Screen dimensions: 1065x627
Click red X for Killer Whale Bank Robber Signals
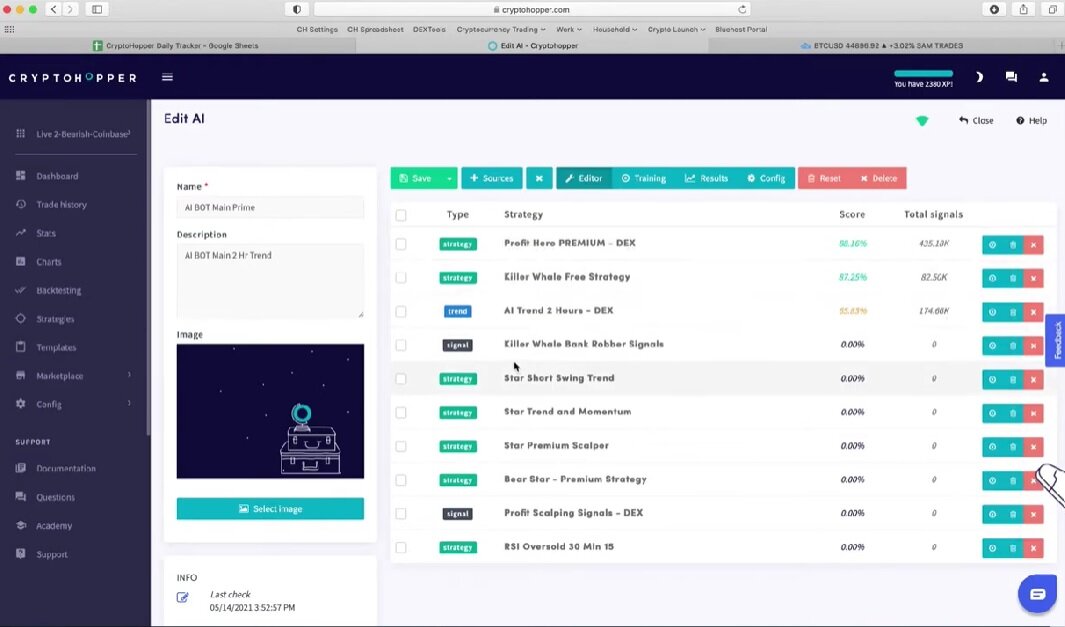click(1033, 346)
